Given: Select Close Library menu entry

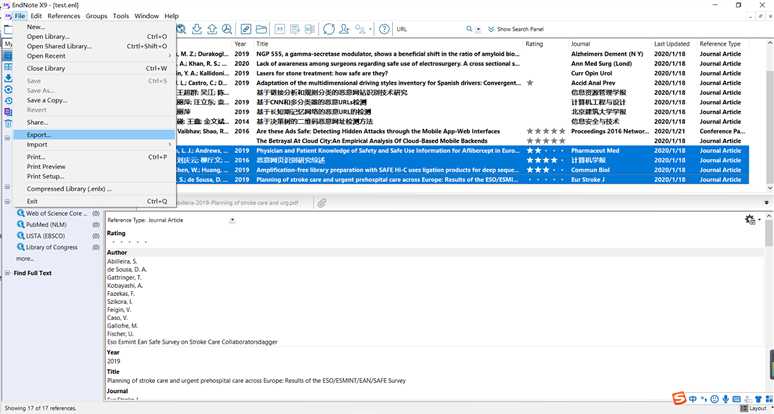Looking at the screenshot, I should click(x=94, y=69).
